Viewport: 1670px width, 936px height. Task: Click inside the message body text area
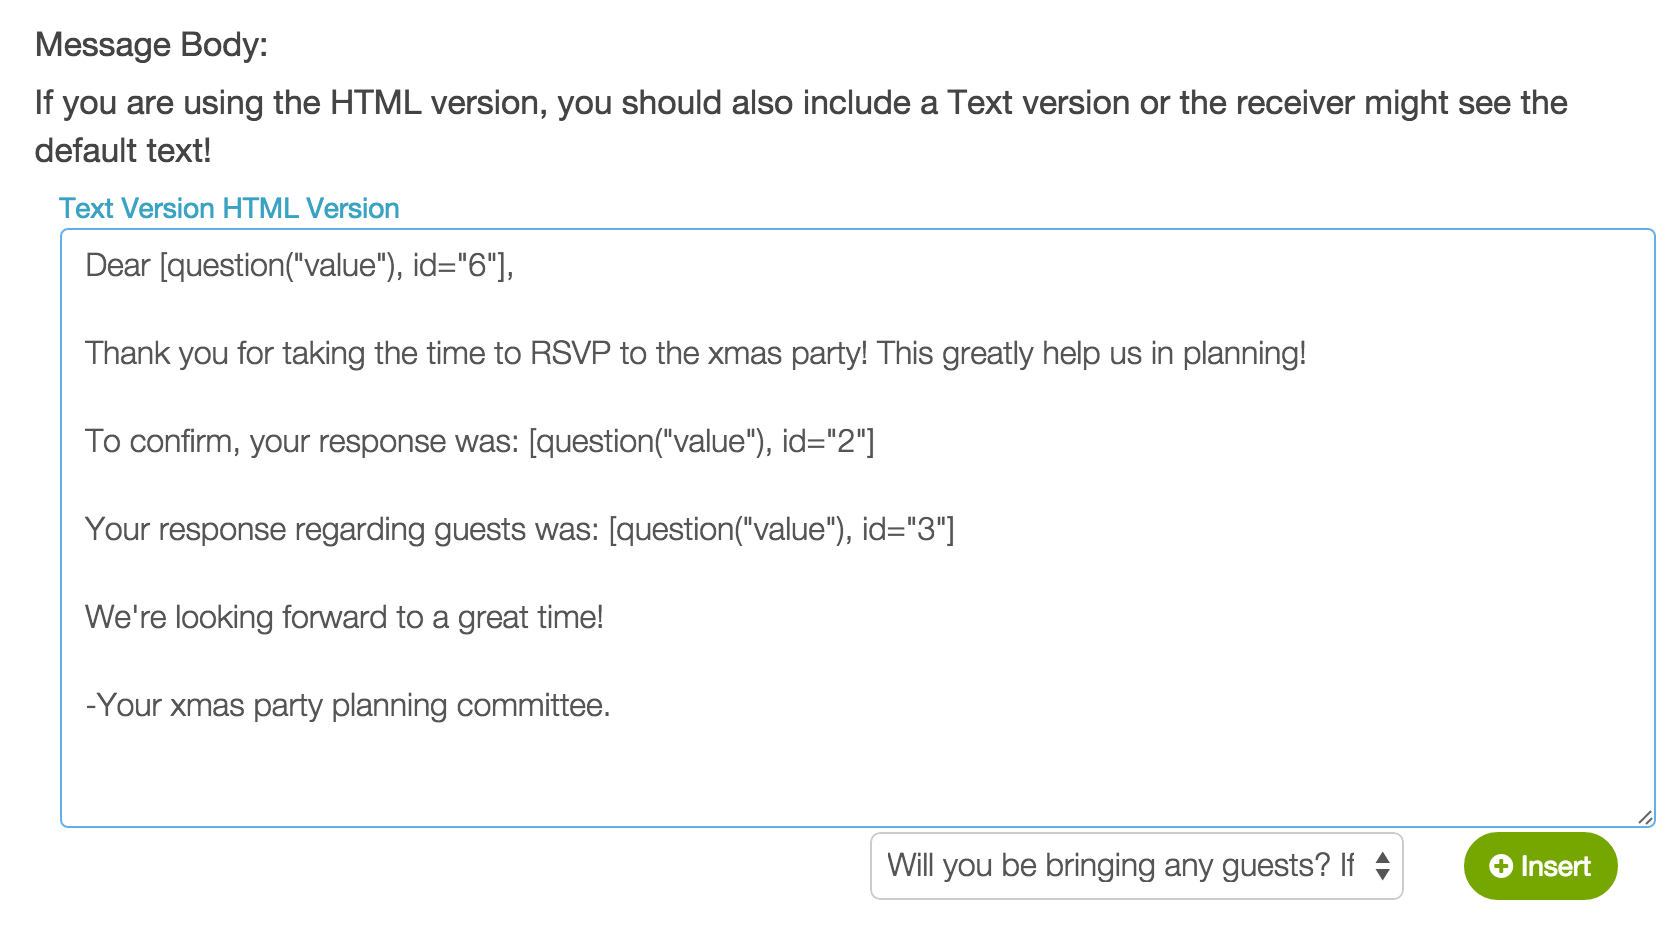(x=858, y=528)
